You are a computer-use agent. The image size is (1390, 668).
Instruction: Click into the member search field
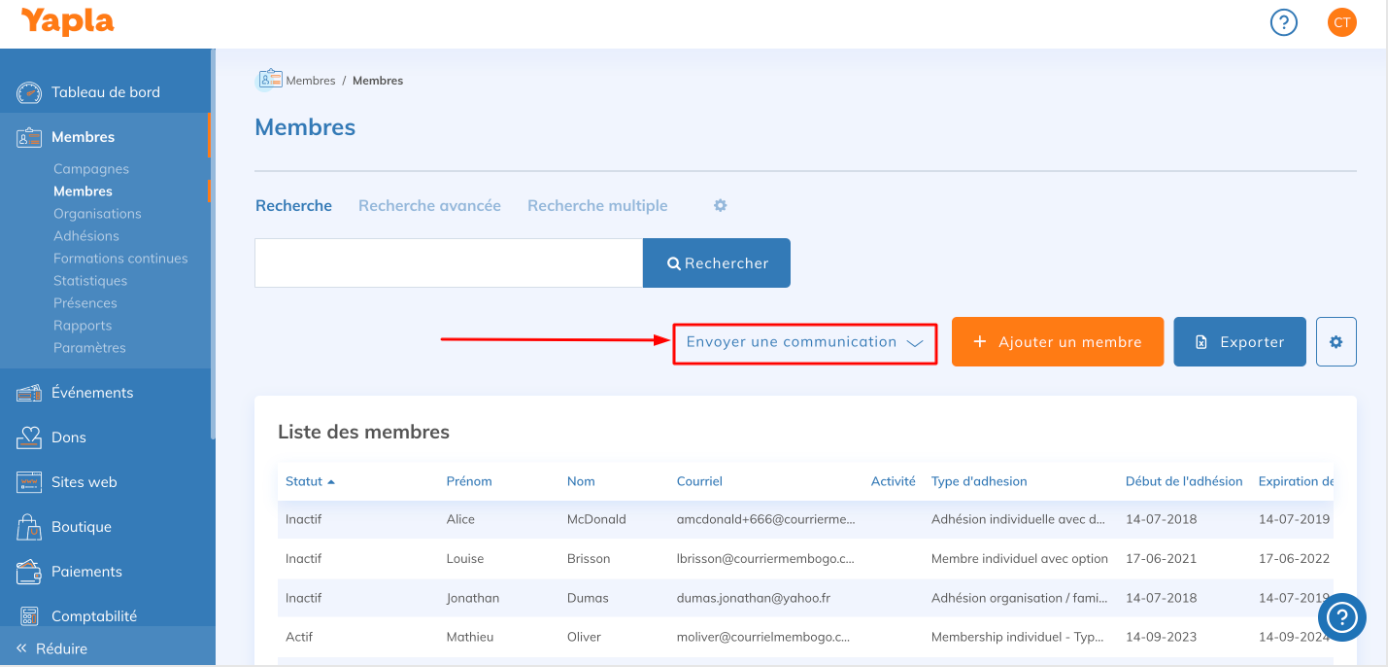tap(448, 263)
